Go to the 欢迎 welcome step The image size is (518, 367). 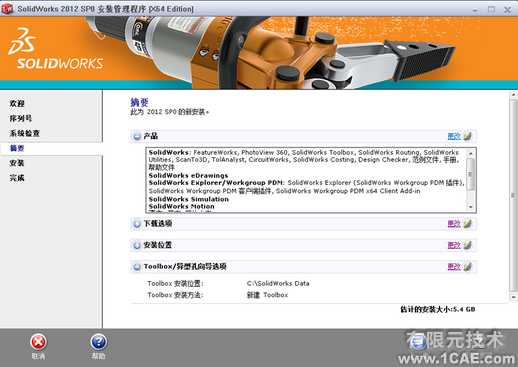click(x=17, y=104)
